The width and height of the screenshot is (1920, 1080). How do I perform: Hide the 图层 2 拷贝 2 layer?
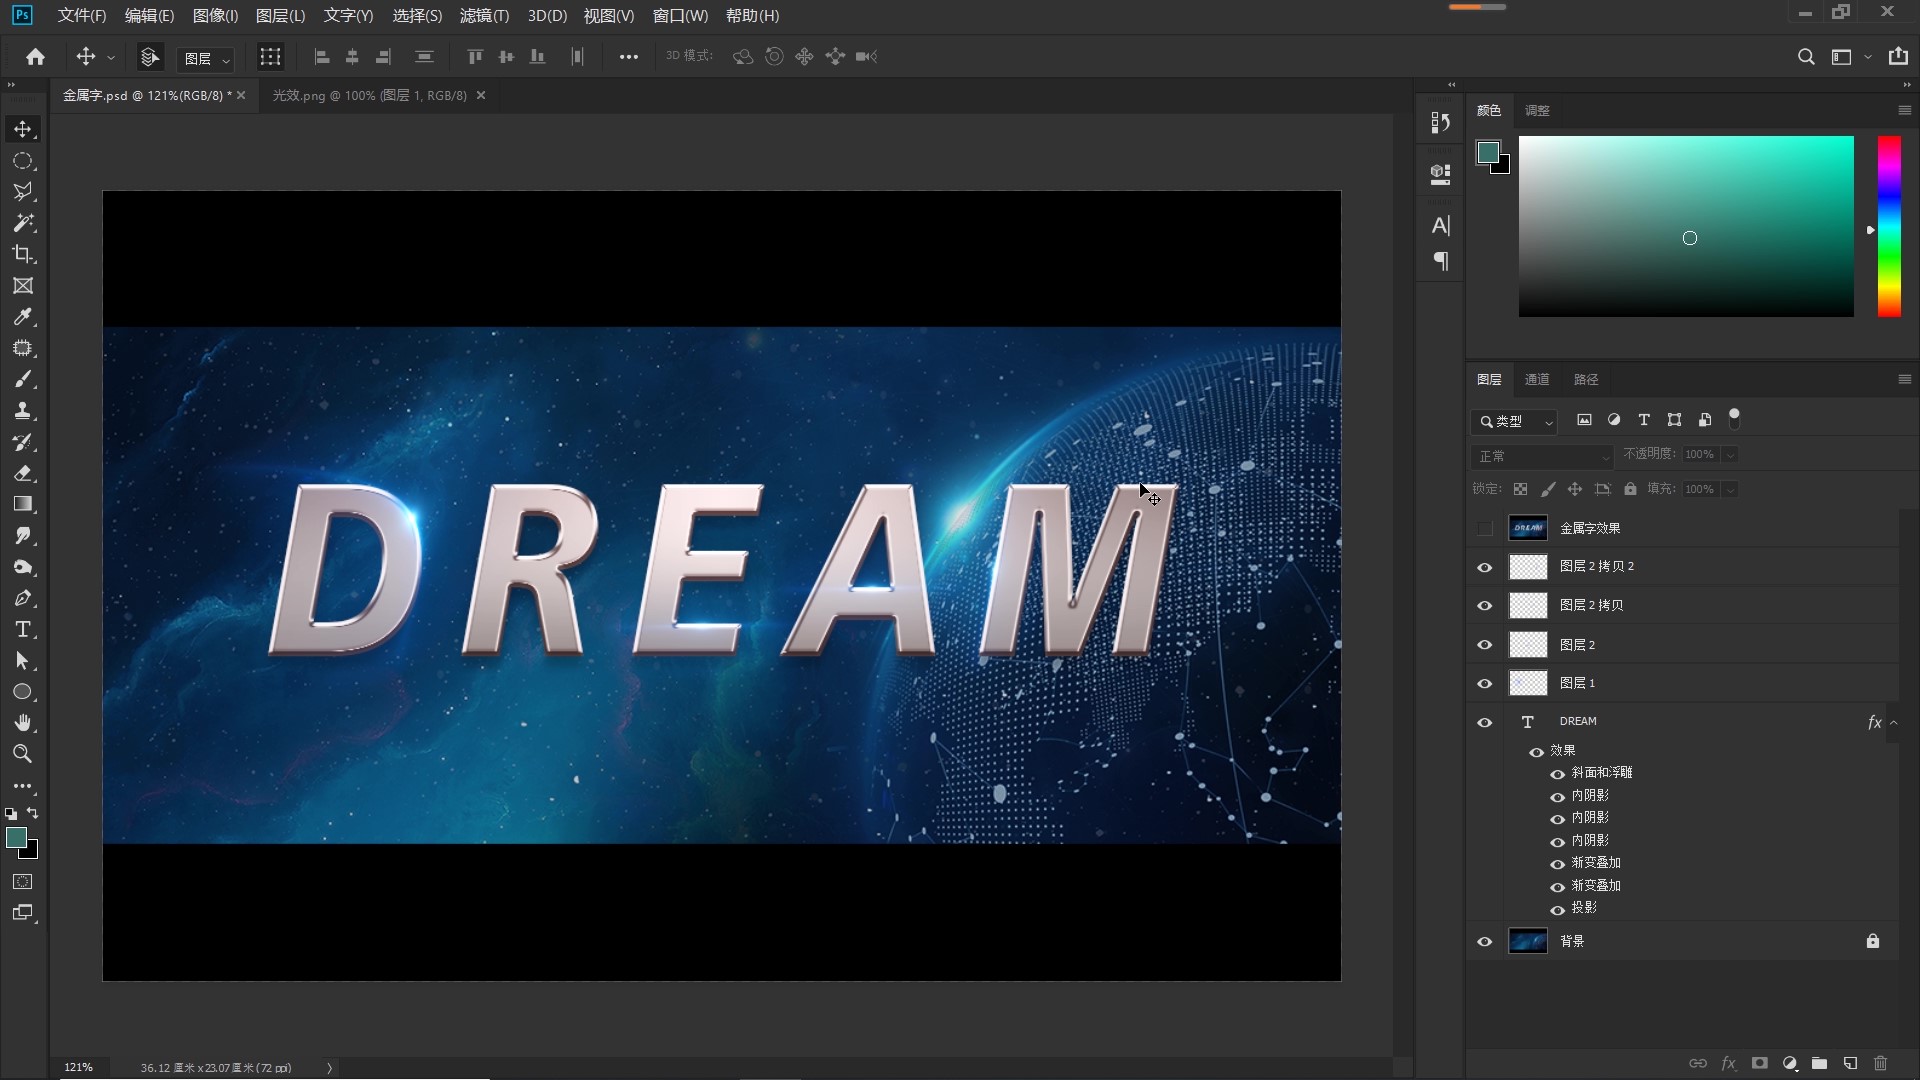click(1485, 567)
